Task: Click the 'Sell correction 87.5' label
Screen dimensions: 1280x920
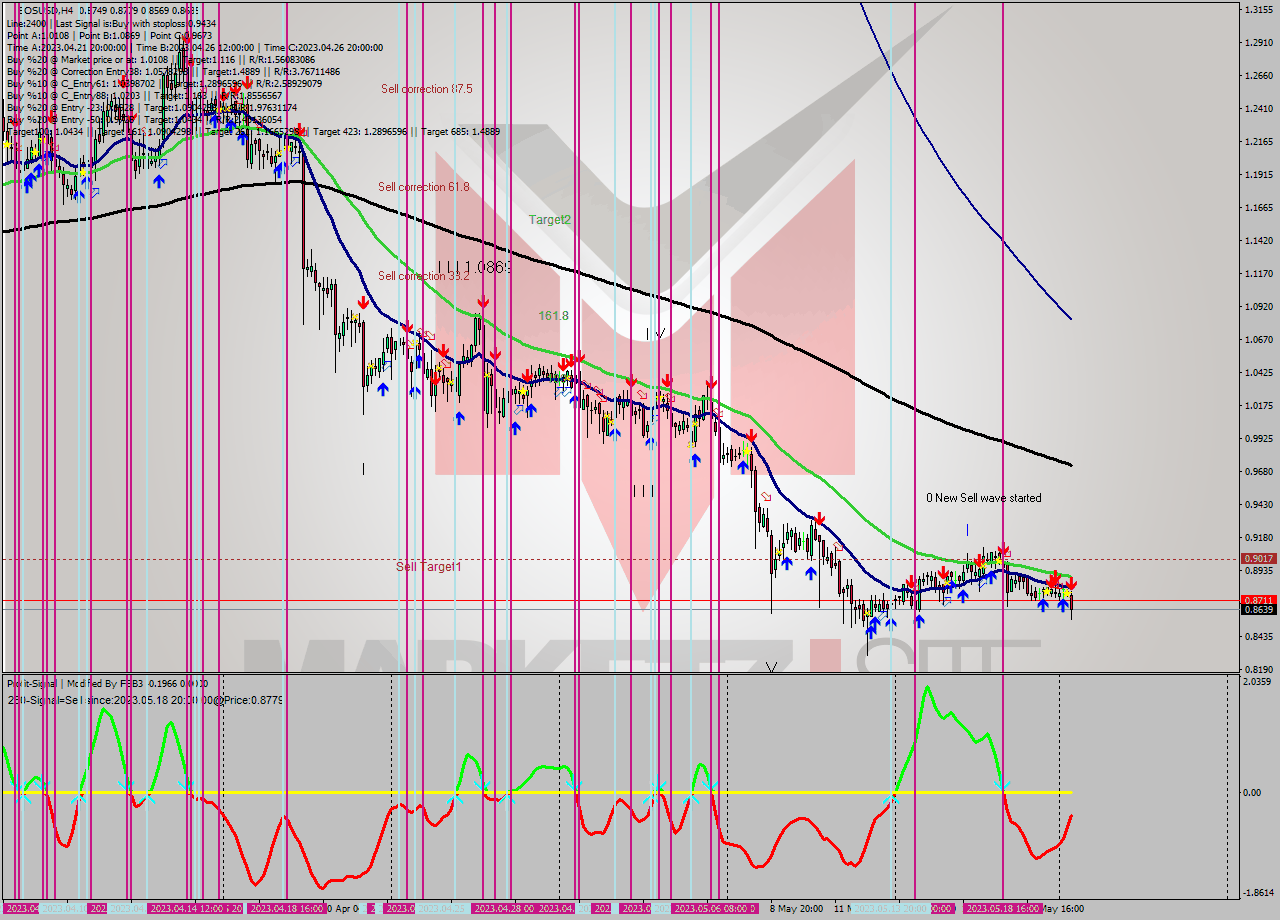Action: (x=426, y=89)
